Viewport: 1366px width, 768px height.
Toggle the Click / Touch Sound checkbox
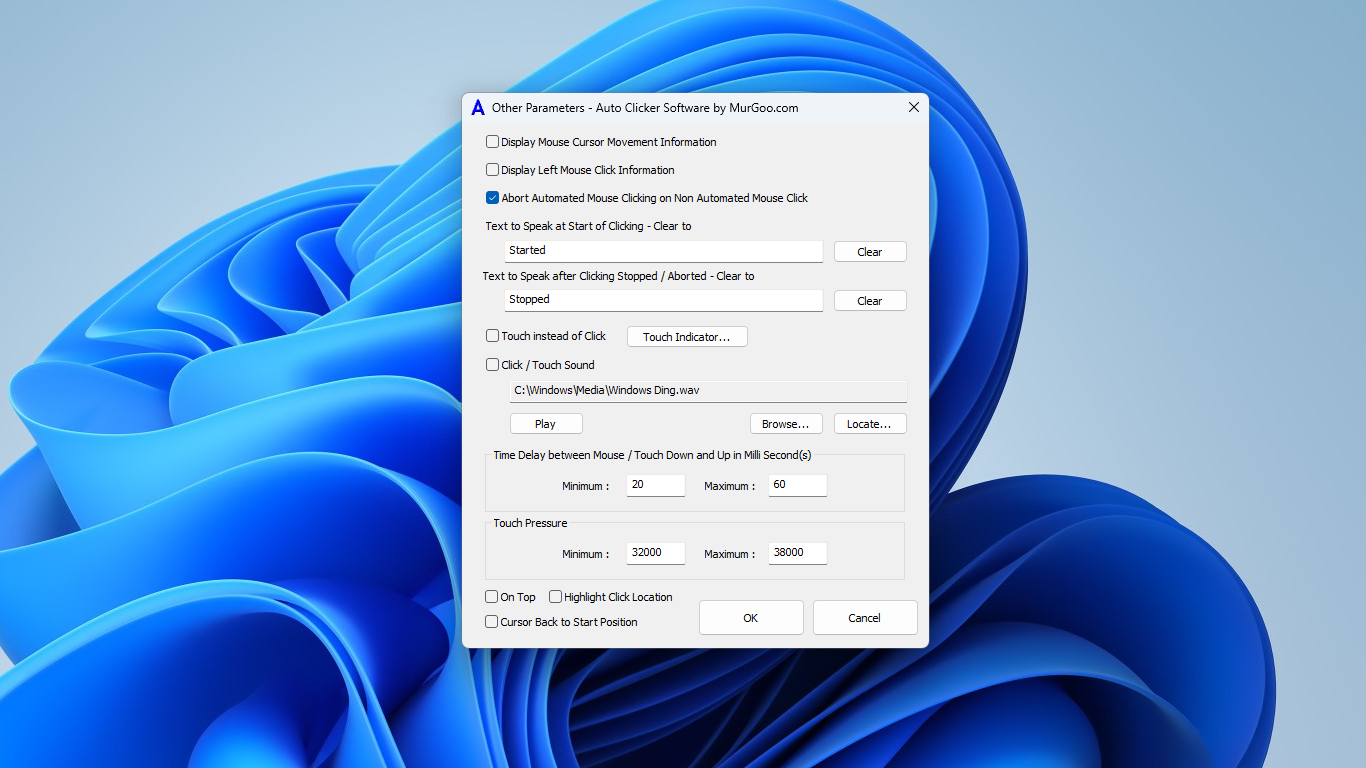coord(492,364)
